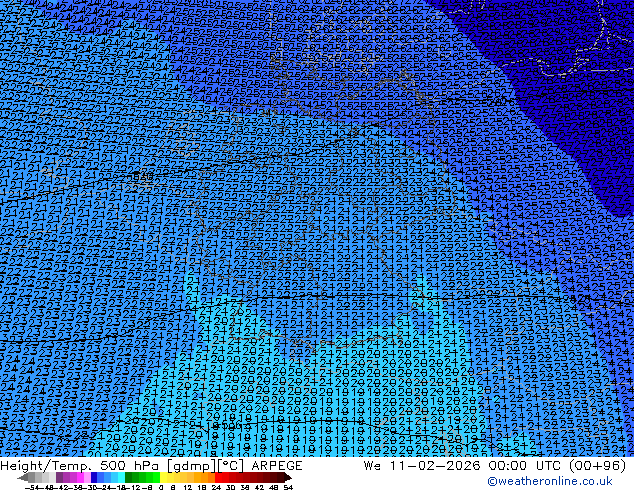The width and height of the screenshot is (634, 490).
Task: Pick the yellow legend swatch
Action: [x=163, y=477]
